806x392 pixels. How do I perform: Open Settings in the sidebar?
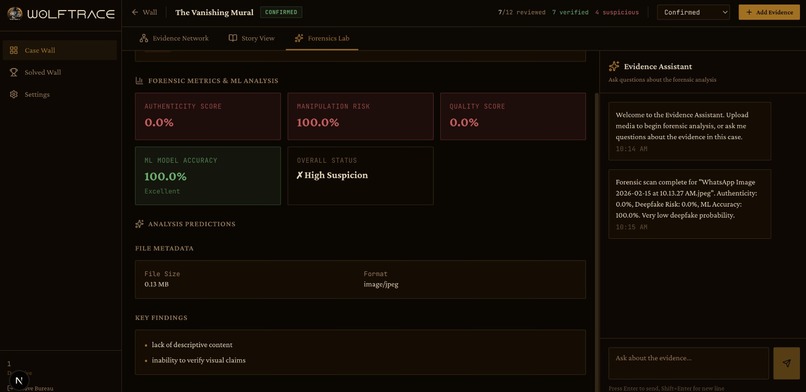click(60, 95)
